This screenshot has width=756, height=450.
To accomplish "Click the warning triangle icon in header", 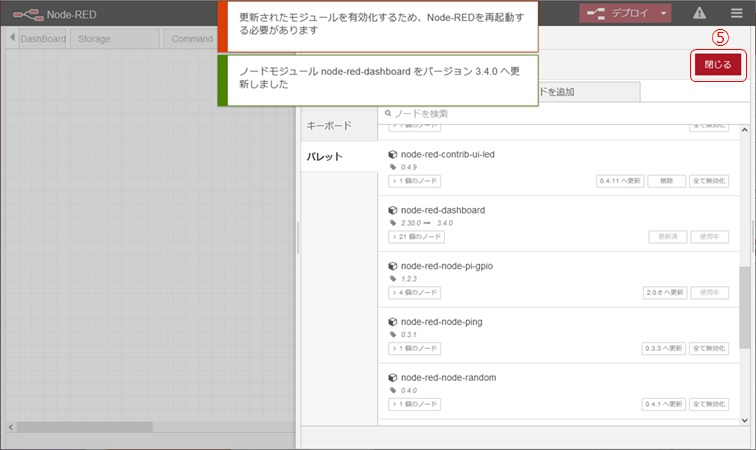I will point(699,14).
